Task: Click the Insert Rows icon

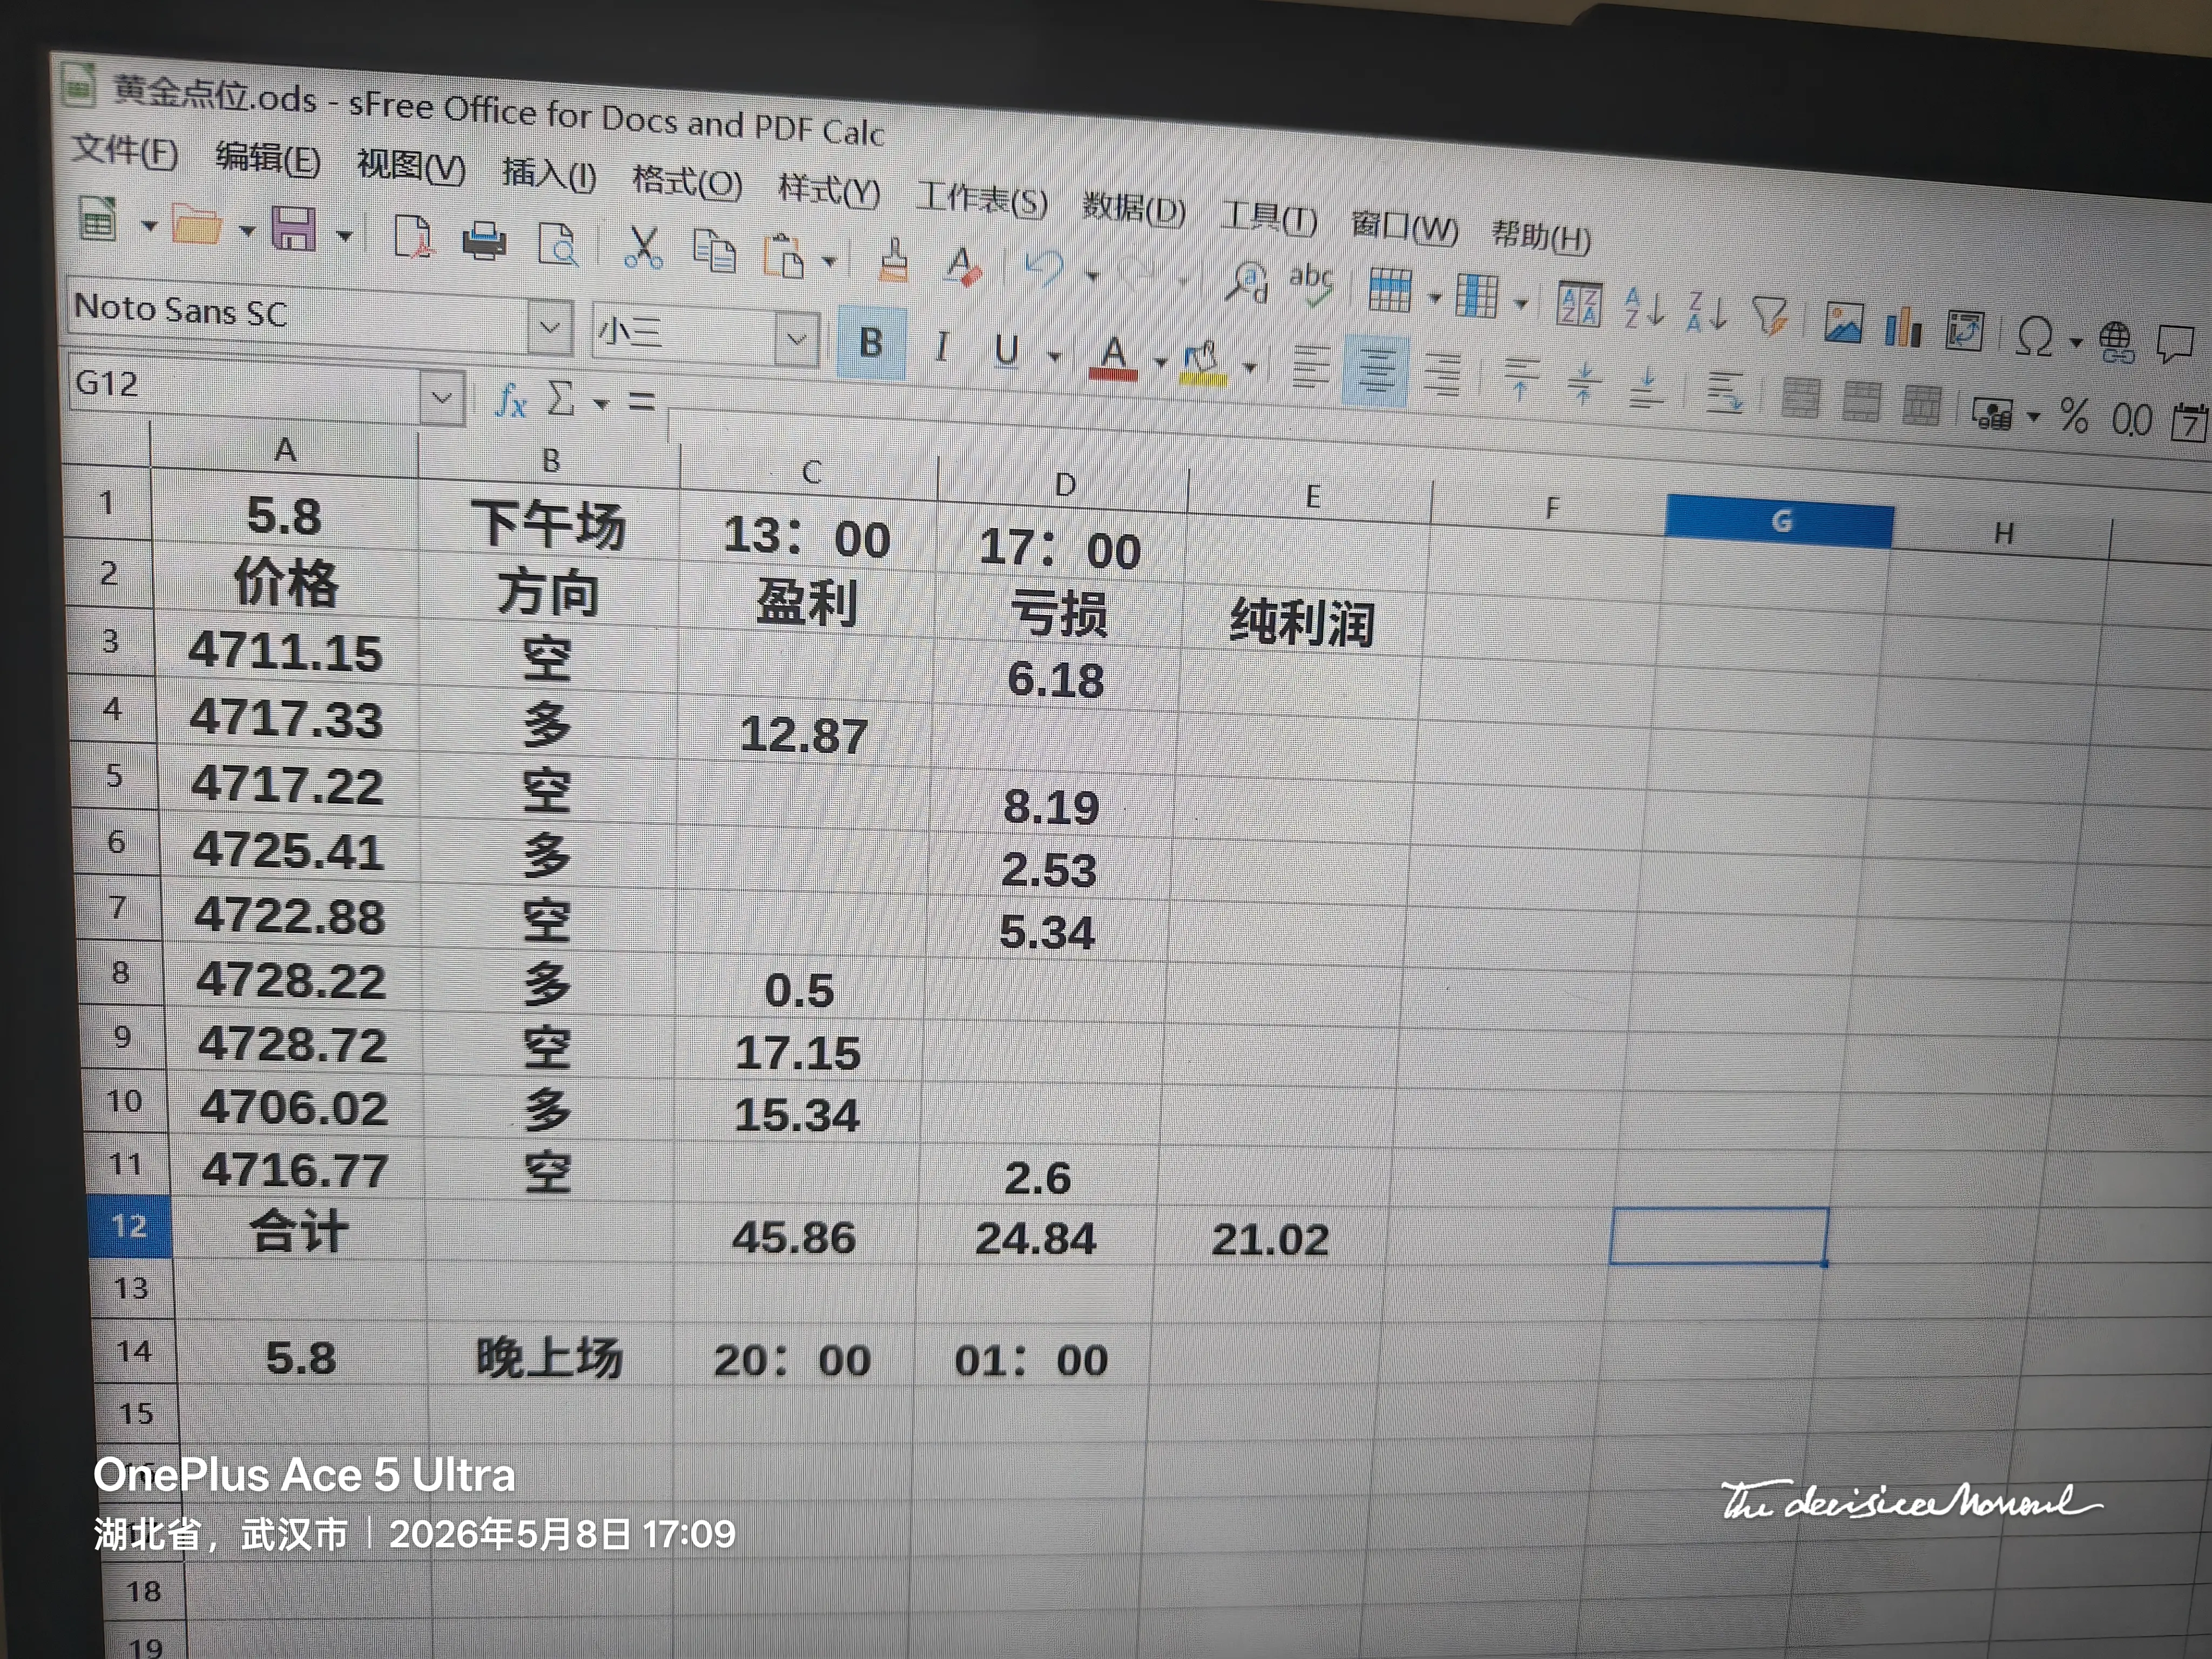Action: pos(1390,291)
